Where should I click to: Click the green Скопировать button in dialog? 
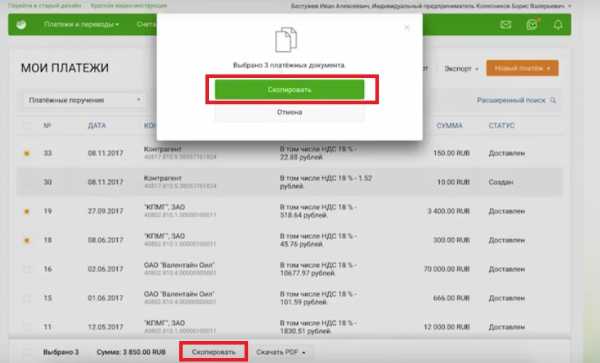click(289, 90)
